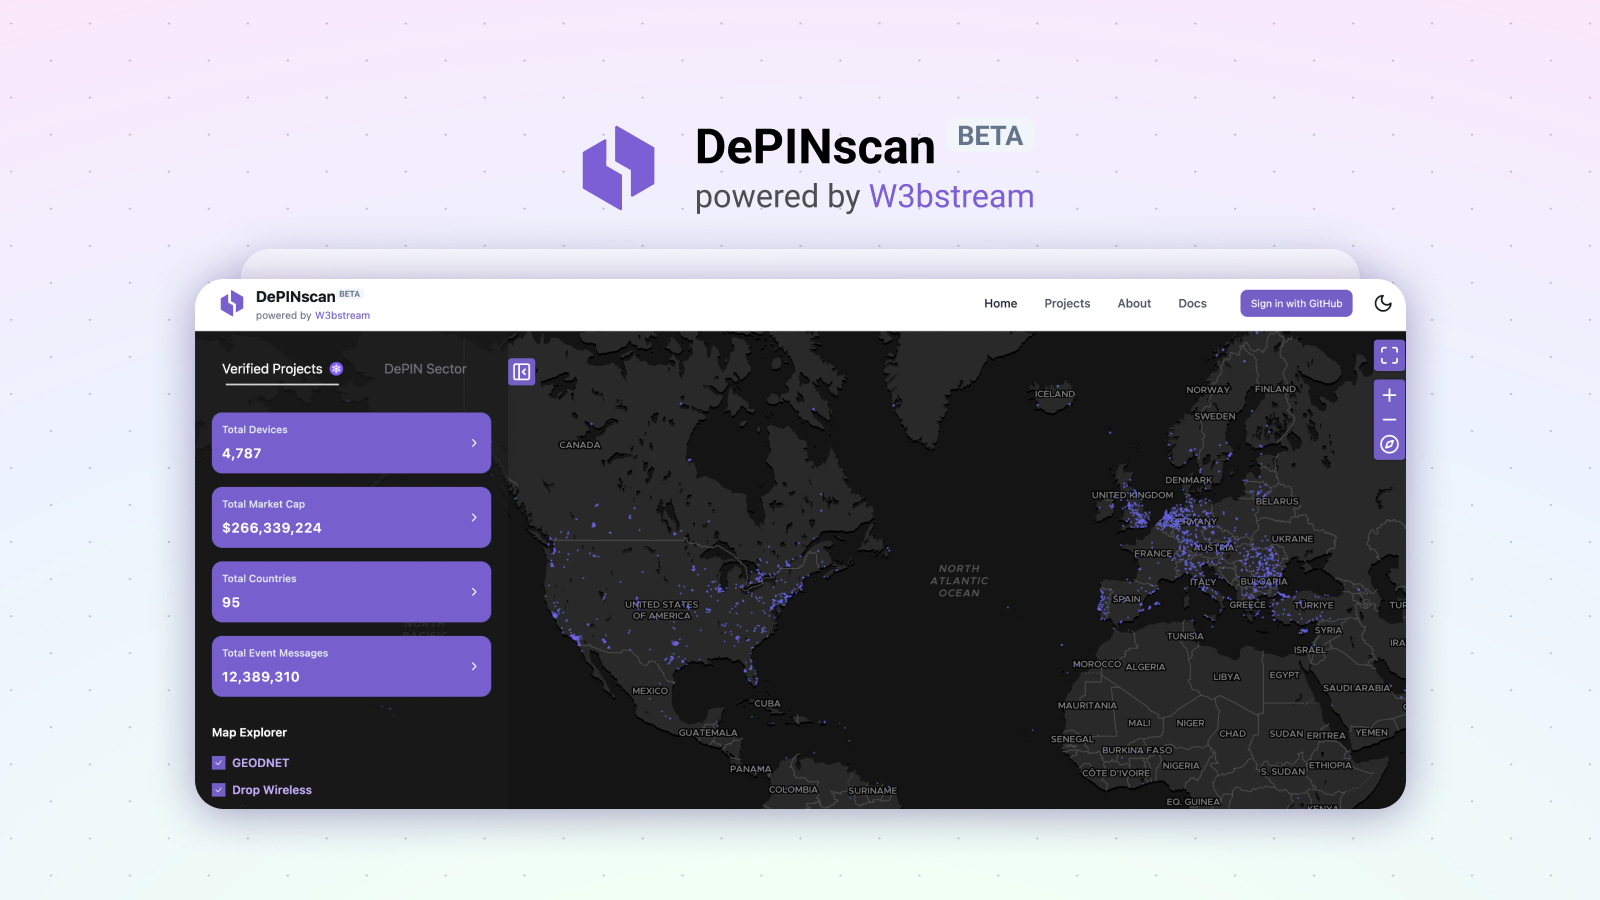This screenshot has height=900, width=1600.
Task: Toggle dark mode with the moon icon
Action: point(1383,302)
